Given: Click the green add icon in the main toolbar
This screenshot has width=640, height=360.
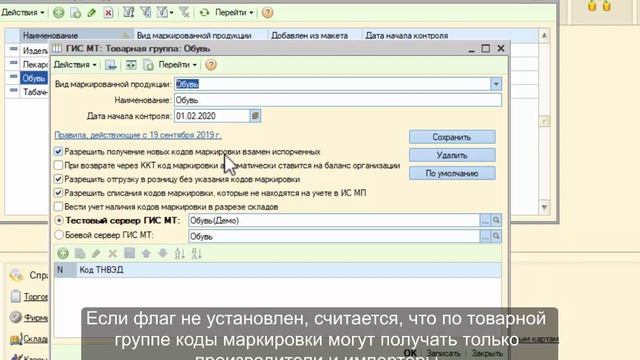Looking at the screenshot, I should (59, 13).
